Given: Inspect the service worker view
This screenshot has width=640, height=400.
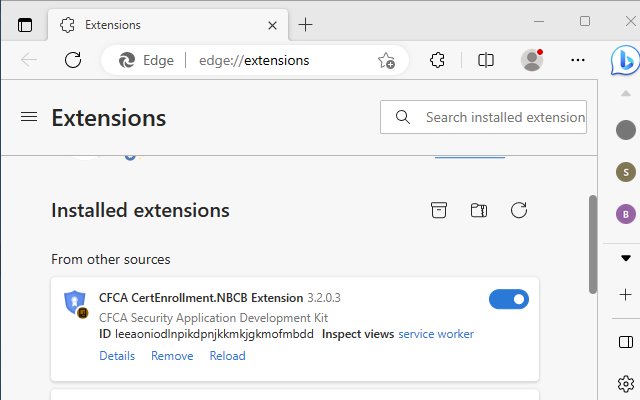Looking at the screenshot, I should click(x=436, y=334).
